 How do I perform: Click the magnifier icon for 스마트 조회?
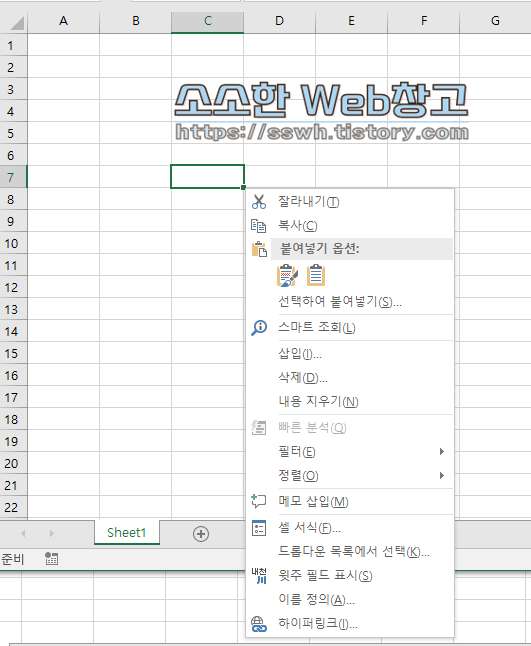(259, 328)
